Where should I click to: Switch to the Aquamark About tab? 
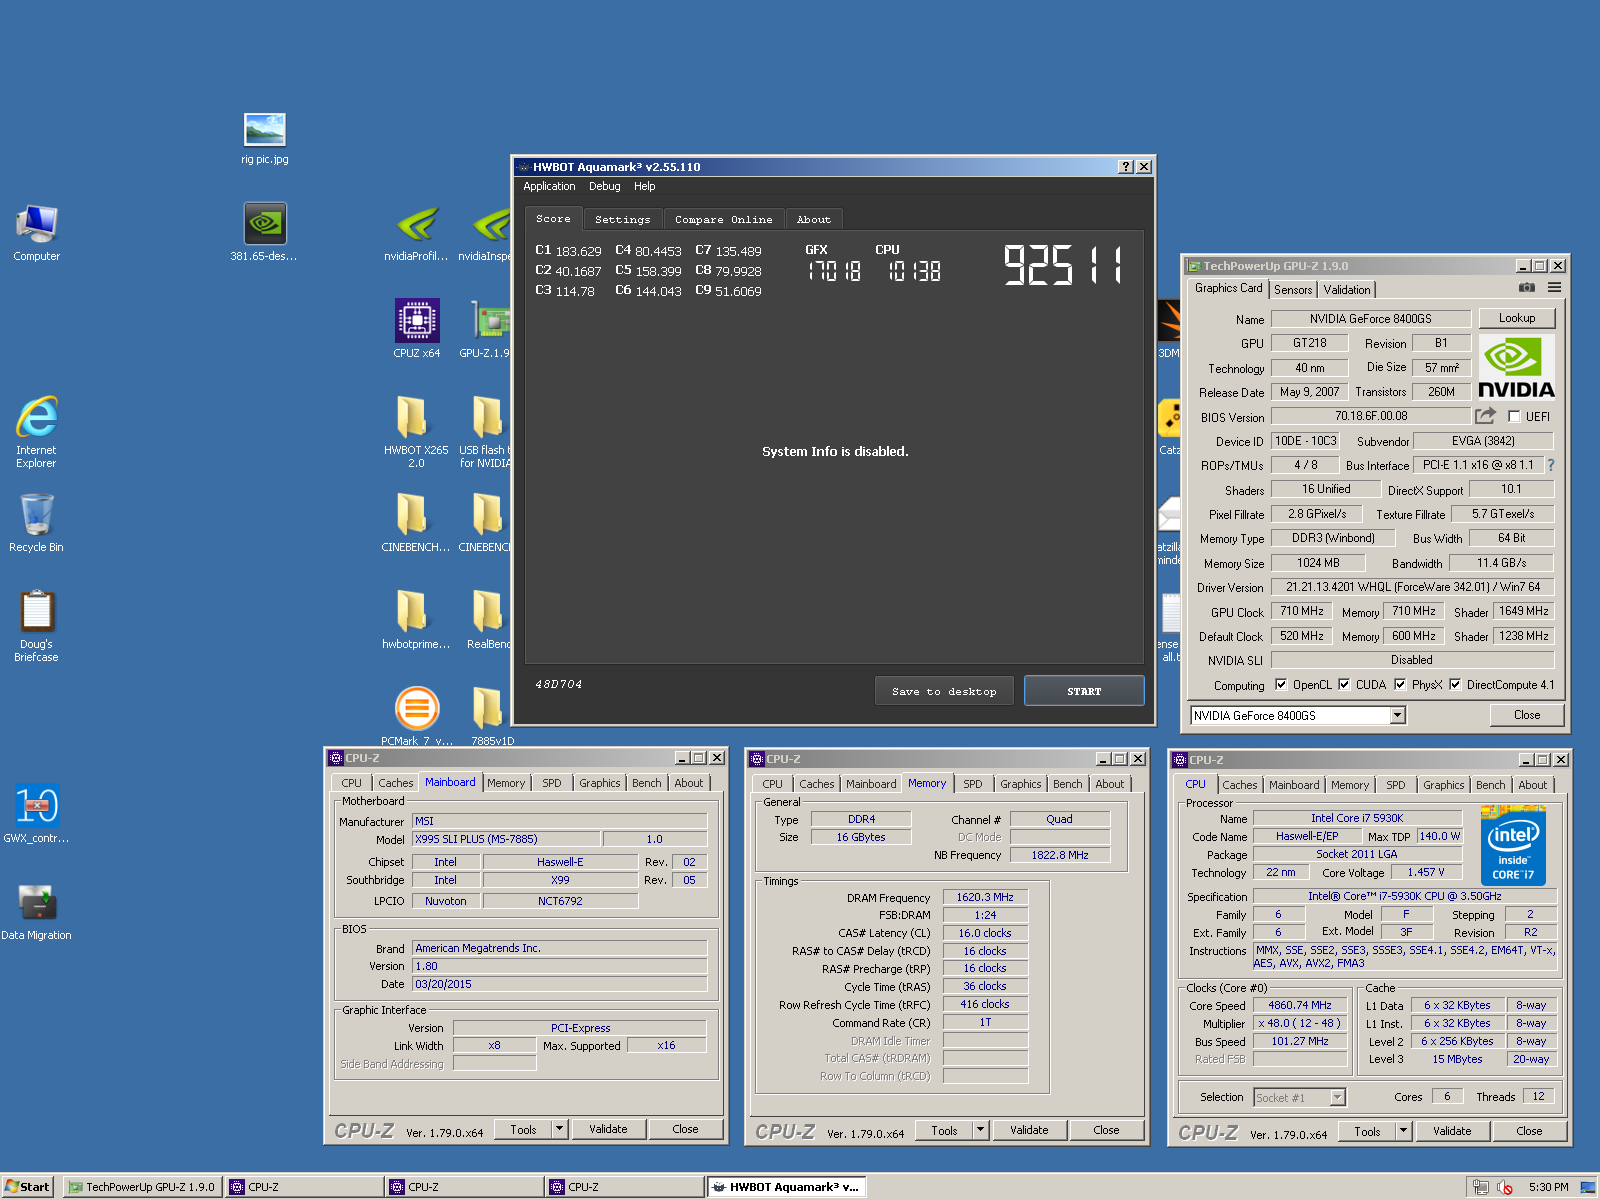(x=813, y=219)
